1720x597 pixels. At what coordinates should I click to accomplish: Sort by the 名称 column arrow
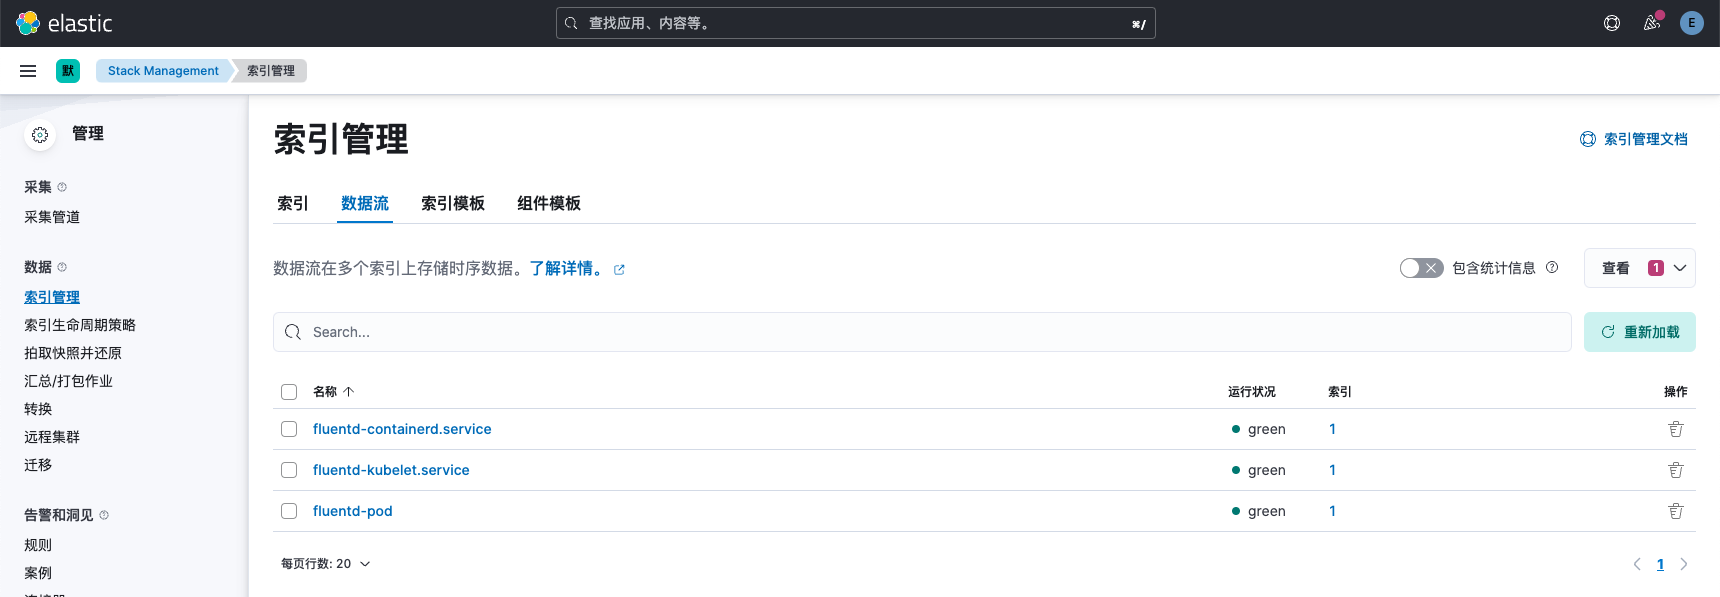point(349,392)
